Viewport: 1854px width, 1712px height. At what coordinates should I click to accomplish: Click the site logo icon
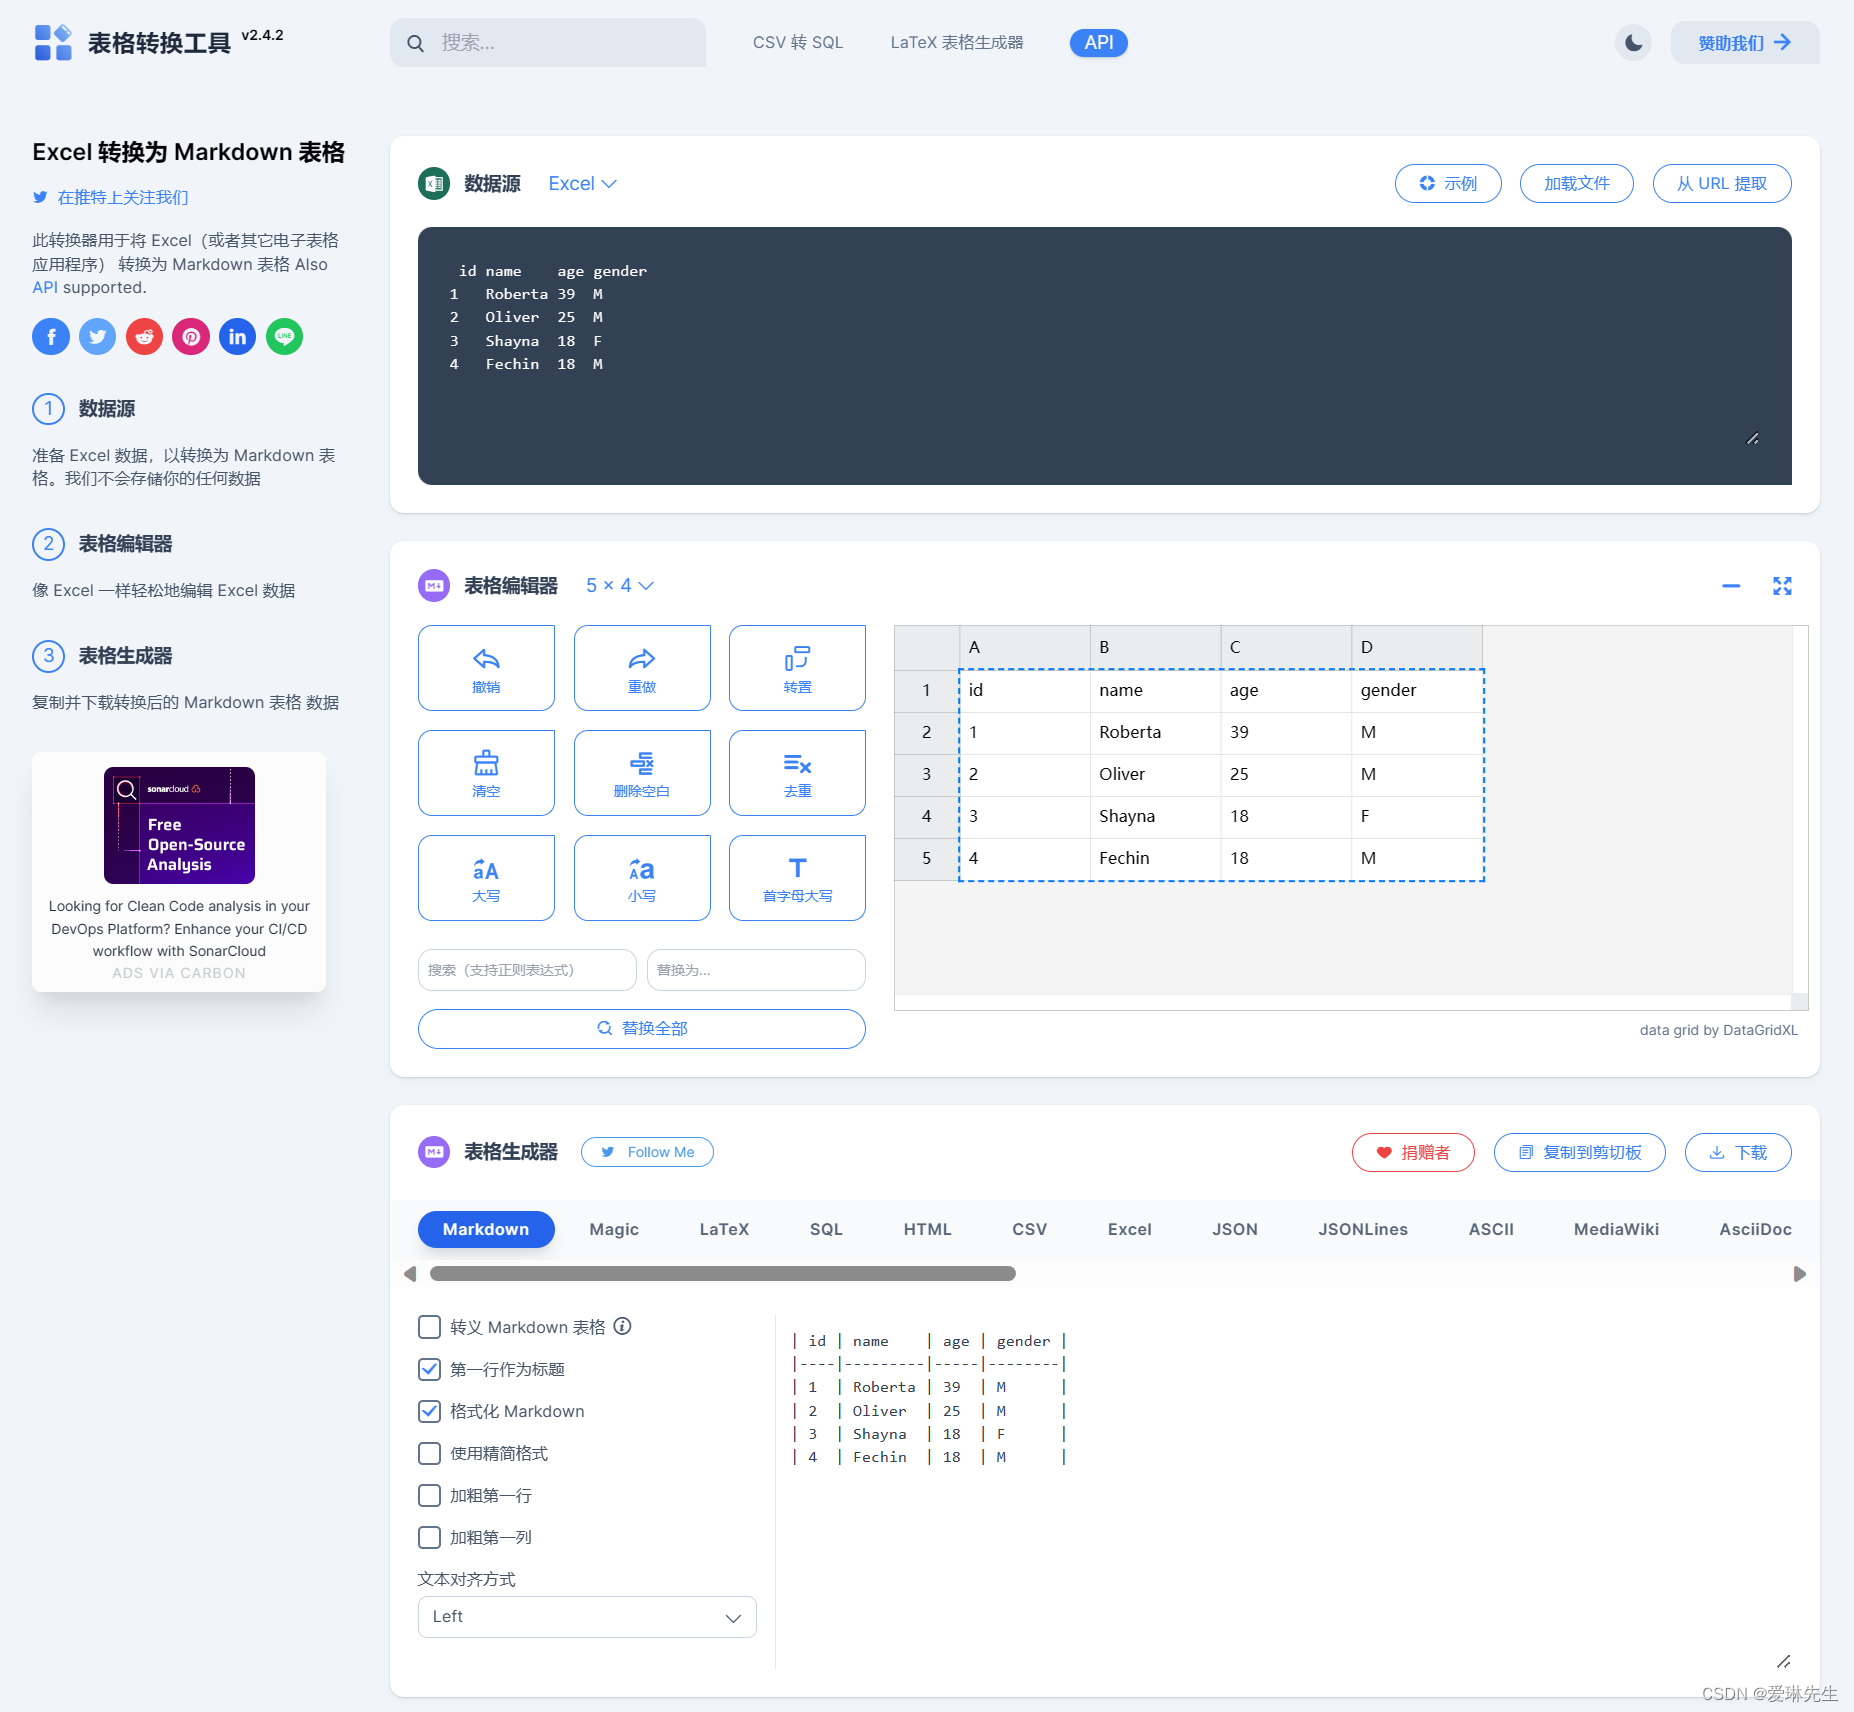(53, 42)
